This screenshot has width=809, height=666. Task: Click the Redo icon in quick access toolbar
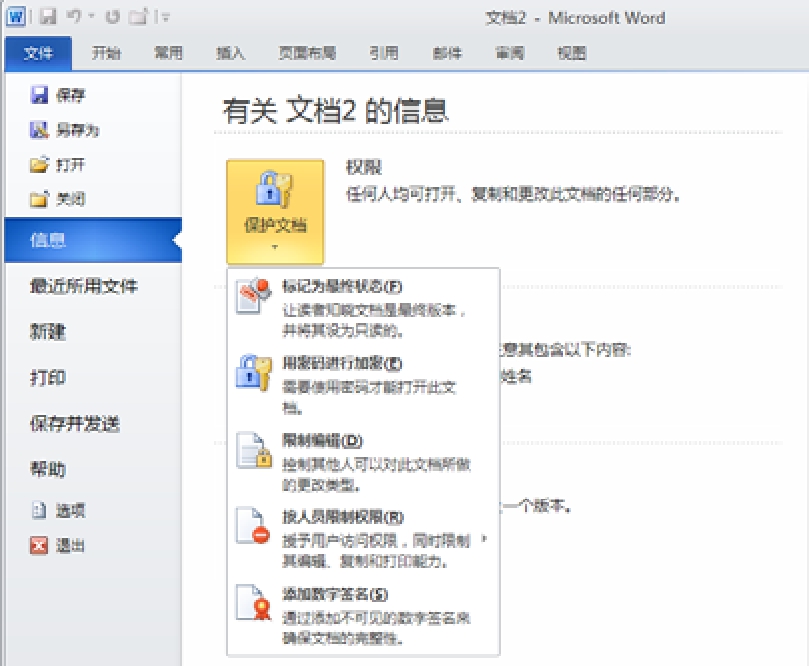pyautogui.click(x=112, y=17)
